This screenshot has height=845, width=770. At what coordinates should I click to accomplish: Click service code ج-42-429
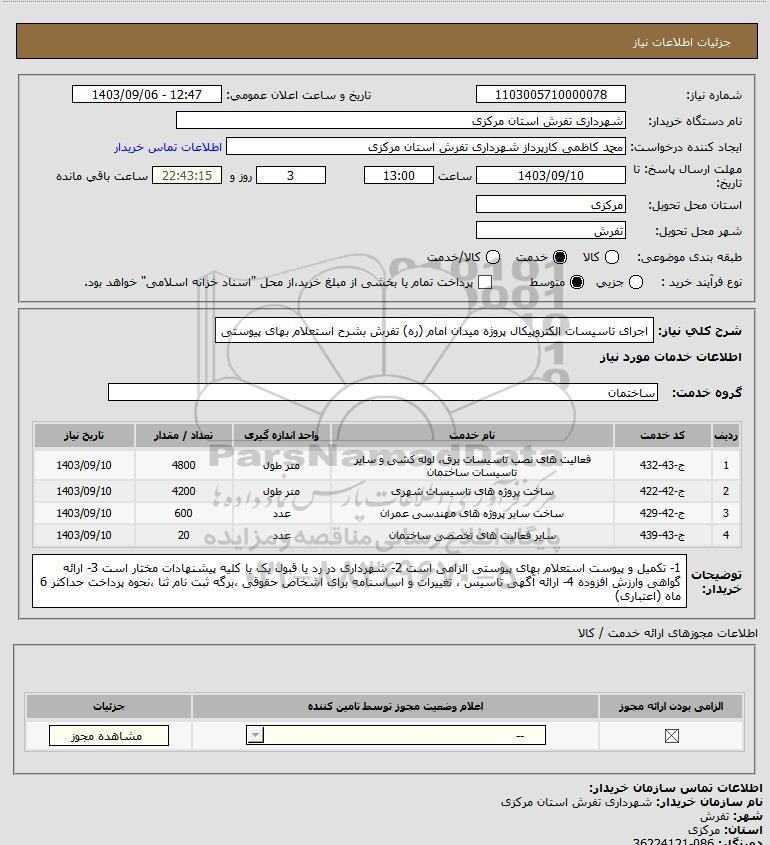pyautogui.click(x=662, y=514)
